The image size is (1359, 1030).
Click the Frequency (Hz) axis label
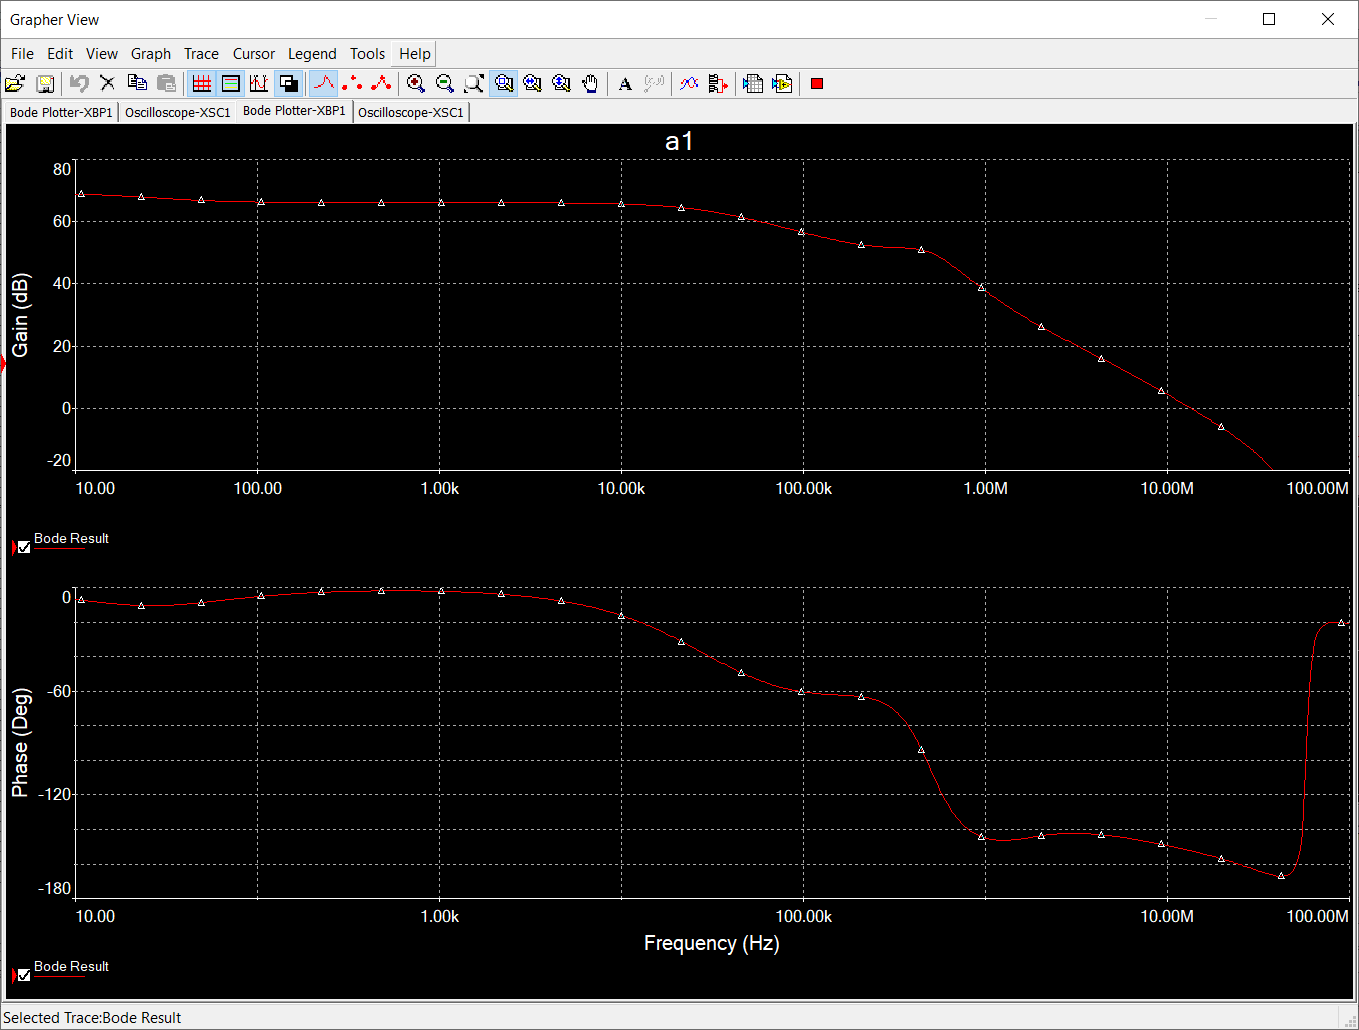(x=711, y=943)
